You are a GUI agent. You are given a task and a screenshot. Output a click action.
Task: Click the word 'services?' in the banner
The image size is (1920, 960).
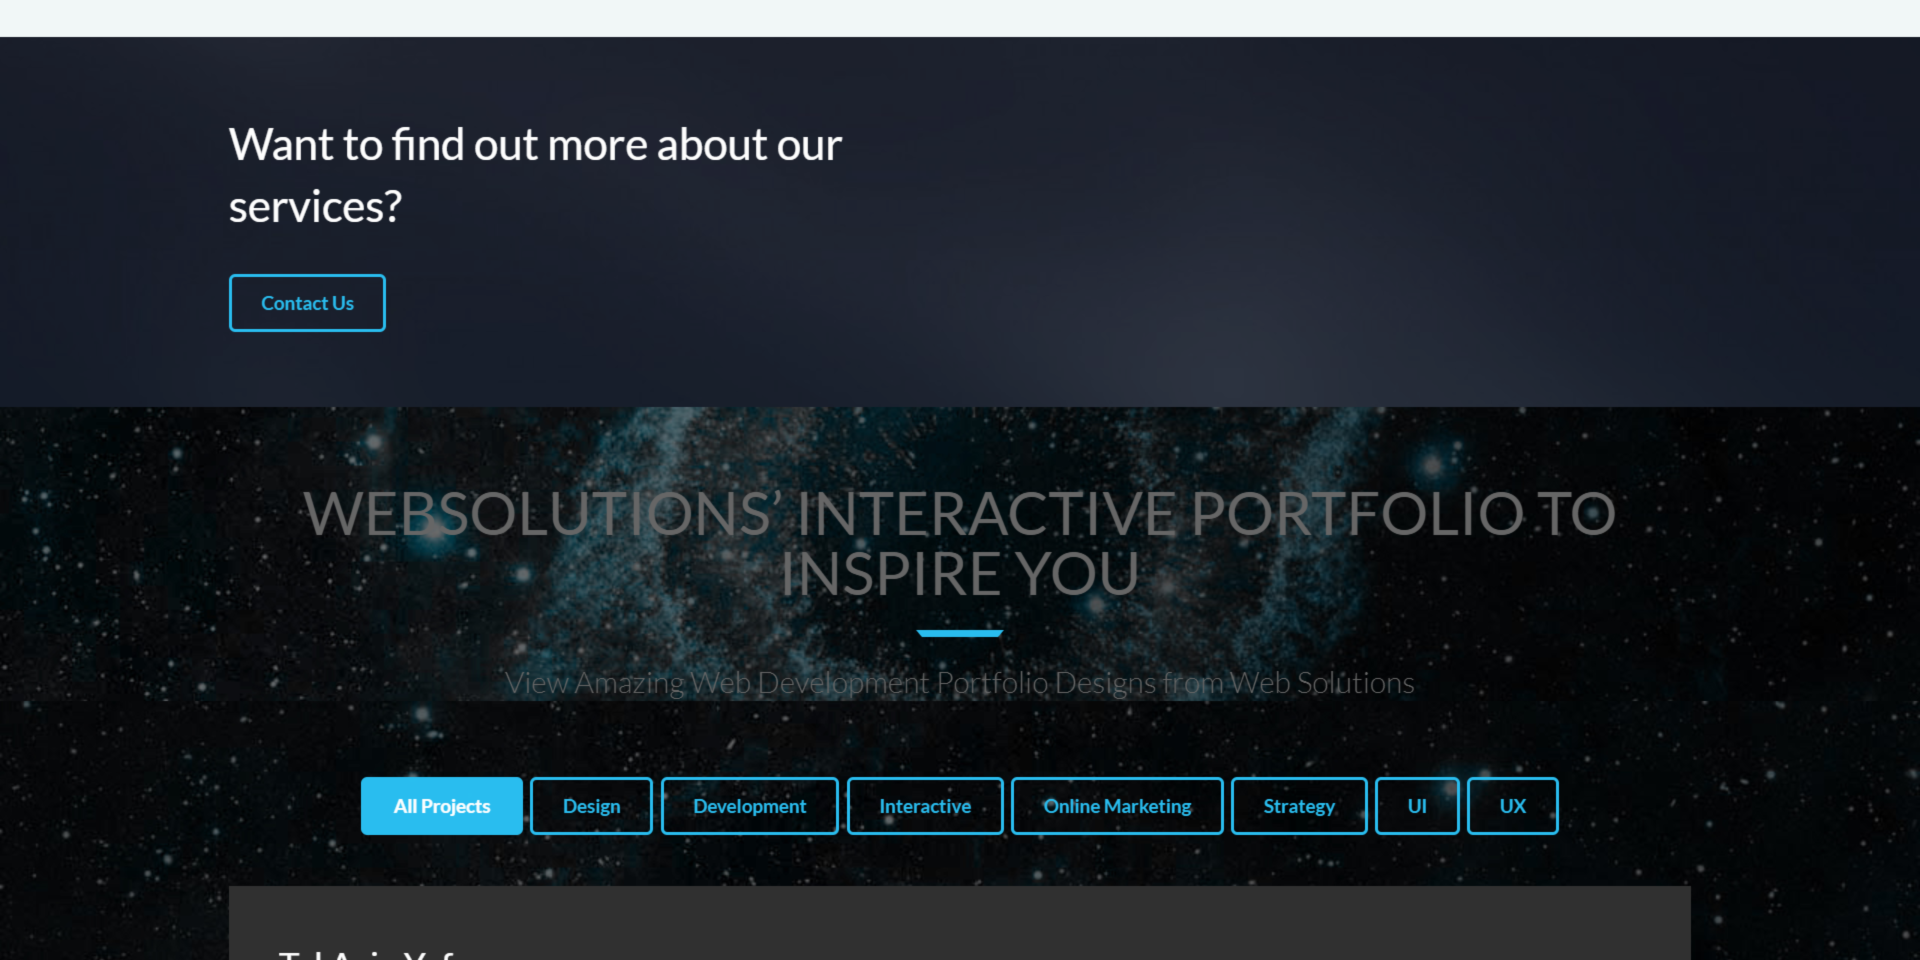click(315, 207)
